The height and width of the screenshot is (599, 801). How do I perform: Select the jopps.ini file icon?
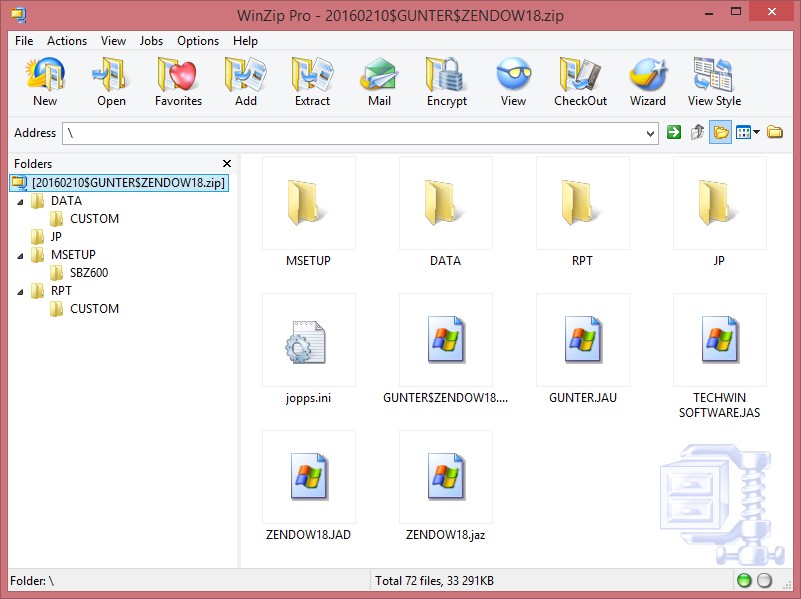[x=309, y=340]
